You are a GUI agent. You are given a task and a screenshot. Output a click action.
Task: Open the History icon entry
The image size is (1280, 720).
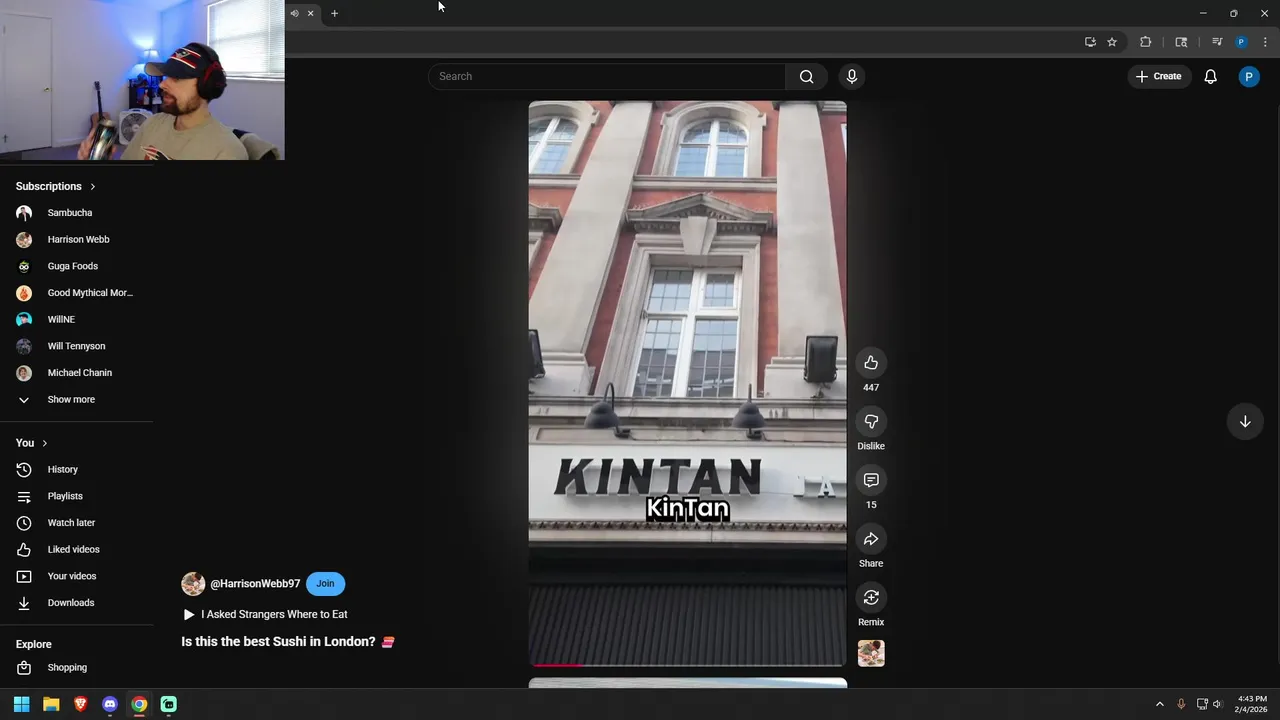[x=24, y=469]
